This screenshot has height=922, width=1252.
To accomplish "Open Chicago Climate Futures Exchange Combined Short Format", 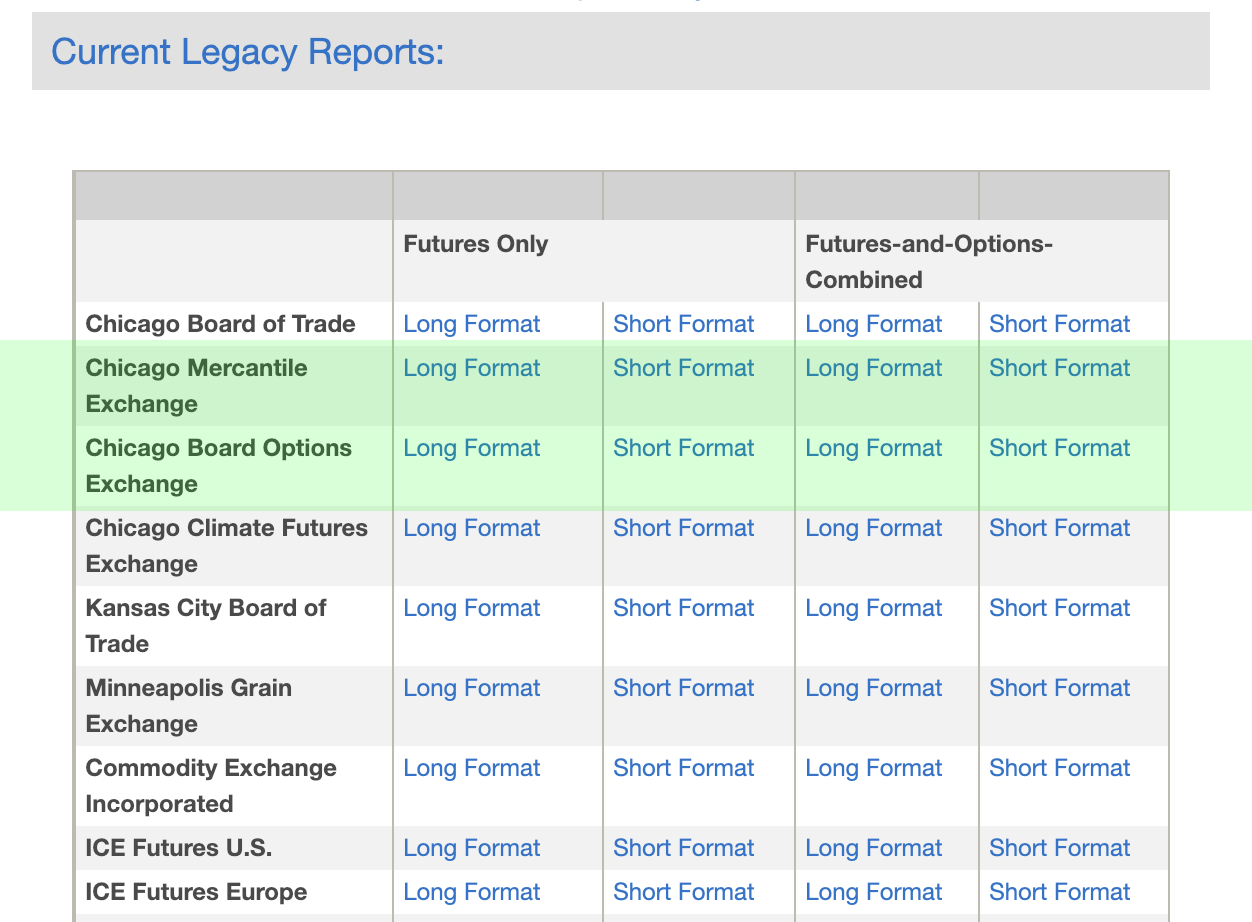I will click(x=1059, y=528).
